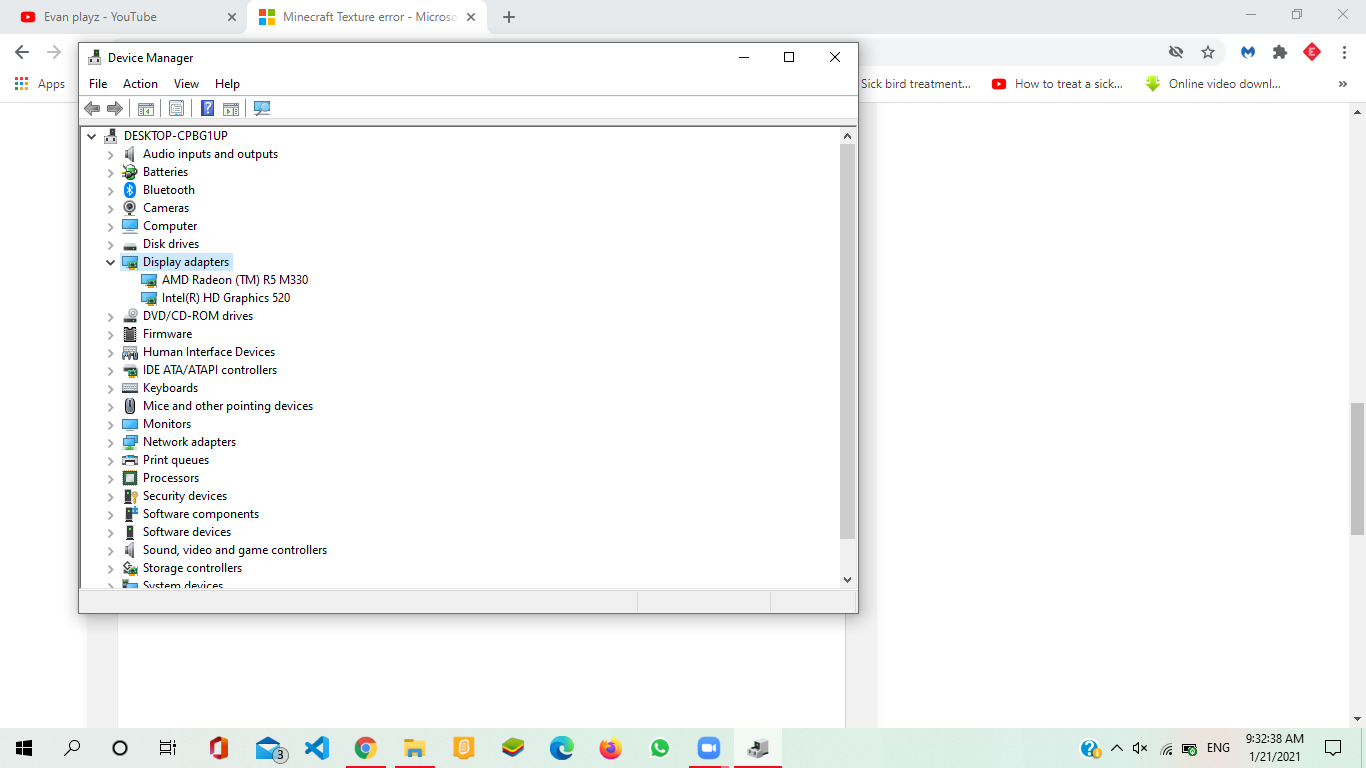Open File Explorer from the taskbar
Viewport: 1366px width, 768px height.
click(415, 748)
